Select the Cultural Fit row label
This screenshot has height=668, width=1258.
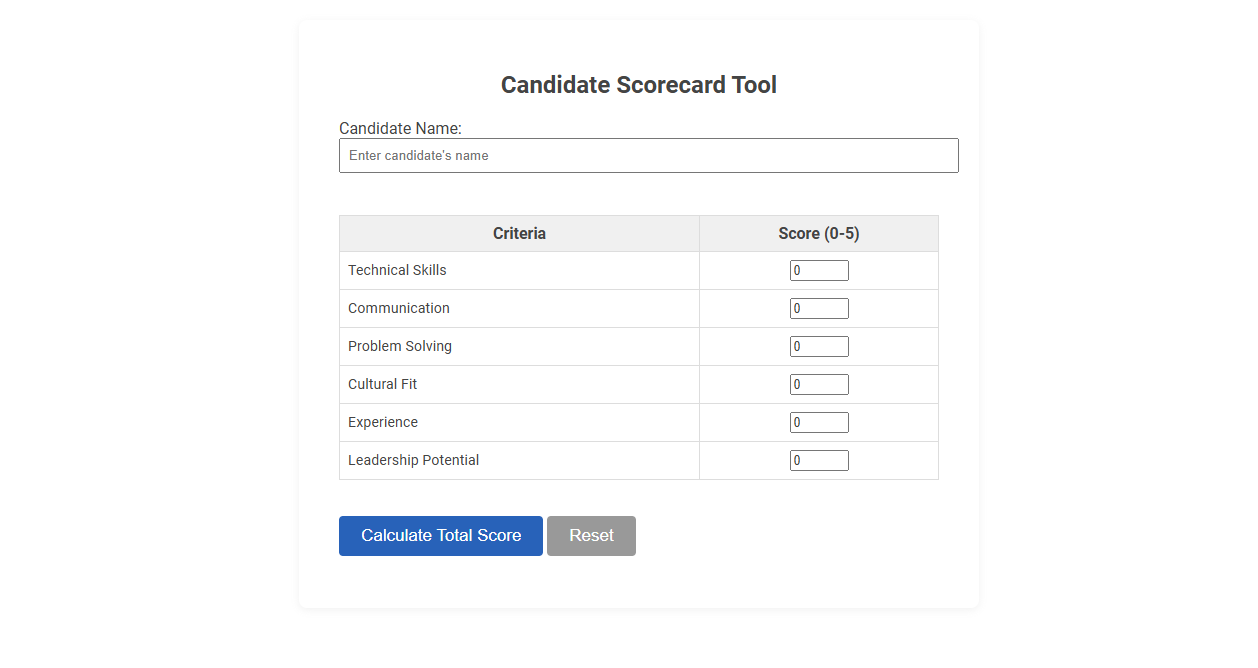tap(383, 384)
